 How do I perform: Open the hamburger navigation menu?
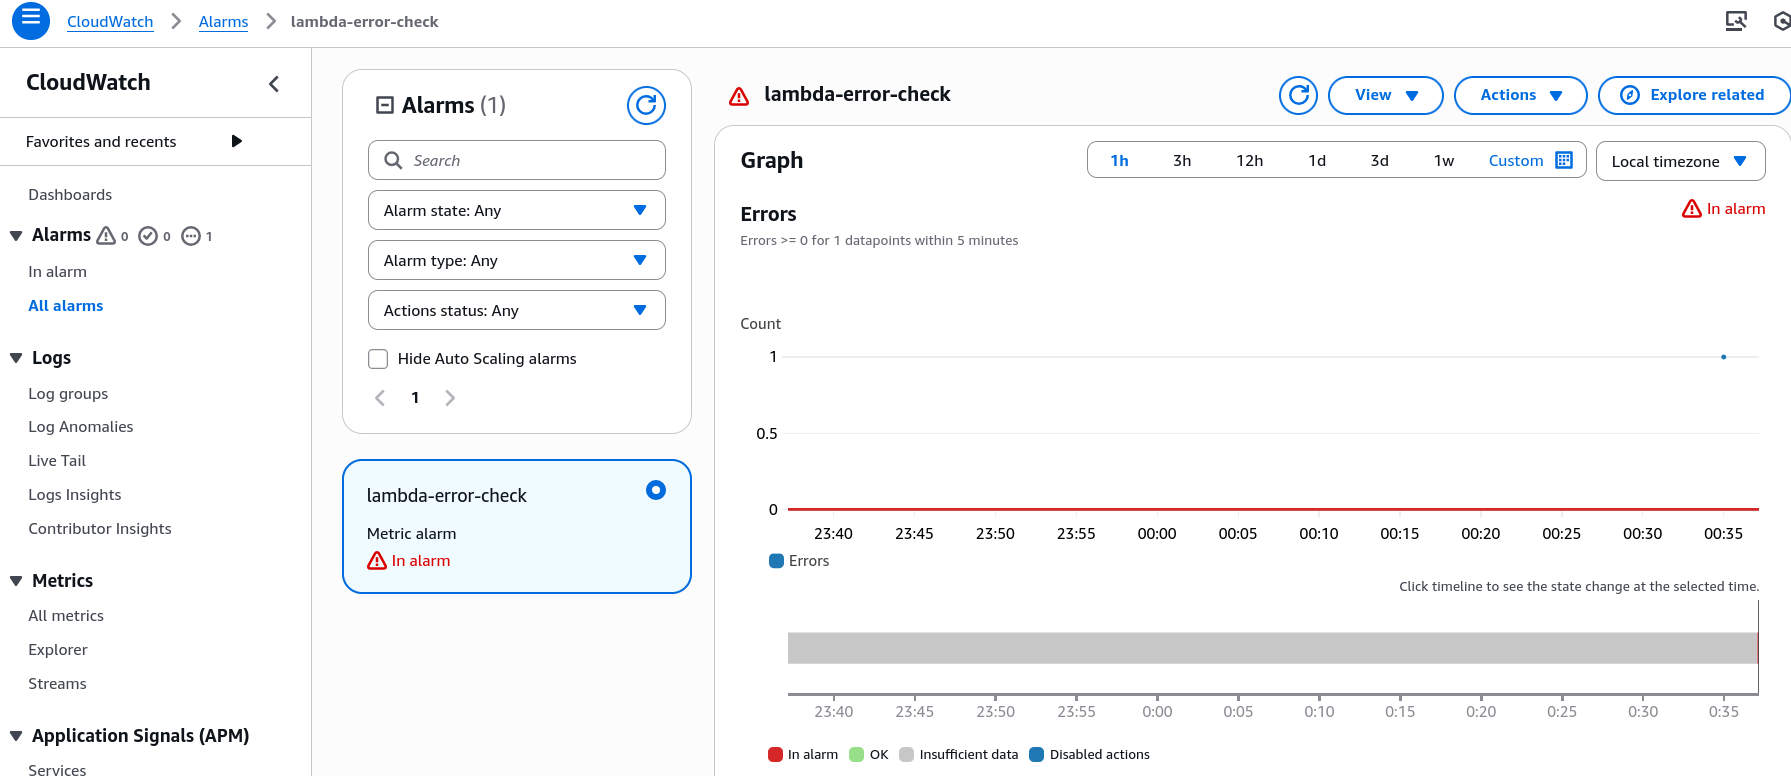pyautogui.click(x=31, y=20)
